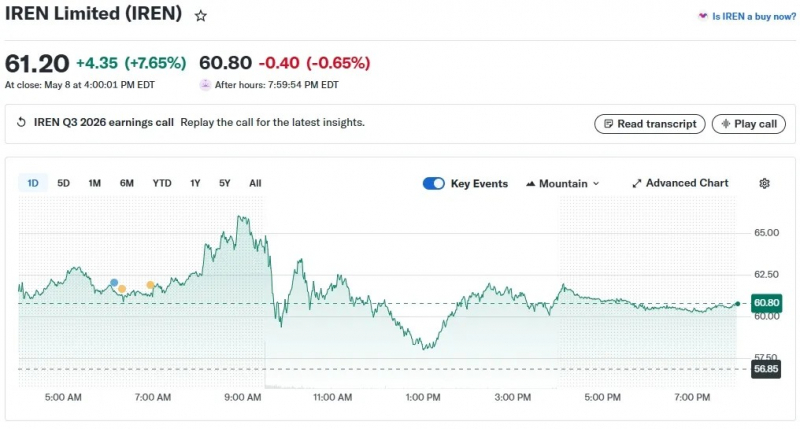The image size is (800, 429).
Task: Open the Is IREN a buy now link
Action: 754,16
